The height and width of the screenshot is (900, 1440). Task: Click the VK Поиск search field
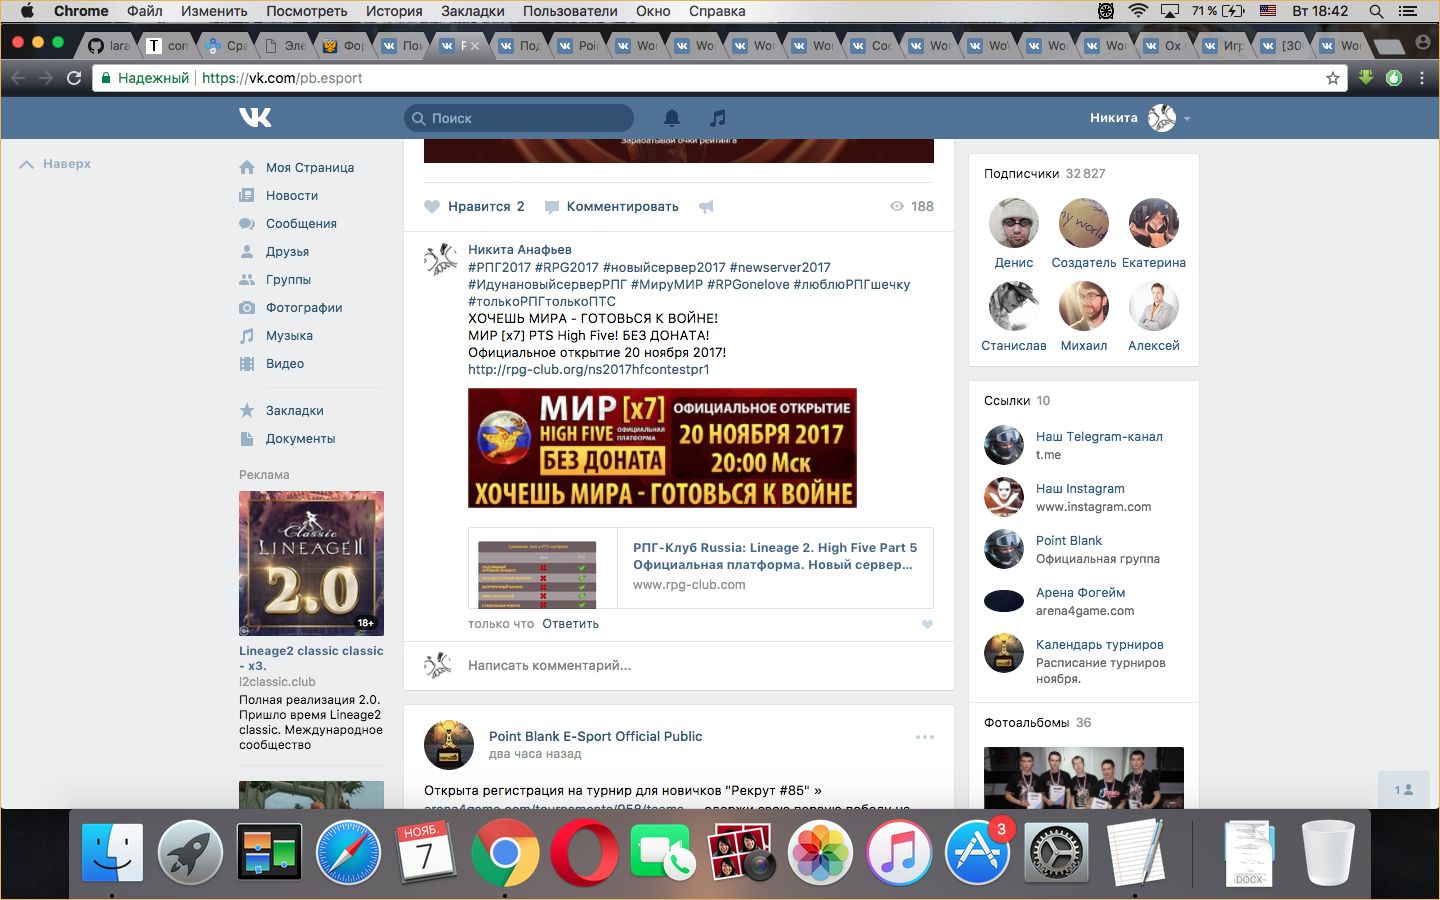(519, 118)
